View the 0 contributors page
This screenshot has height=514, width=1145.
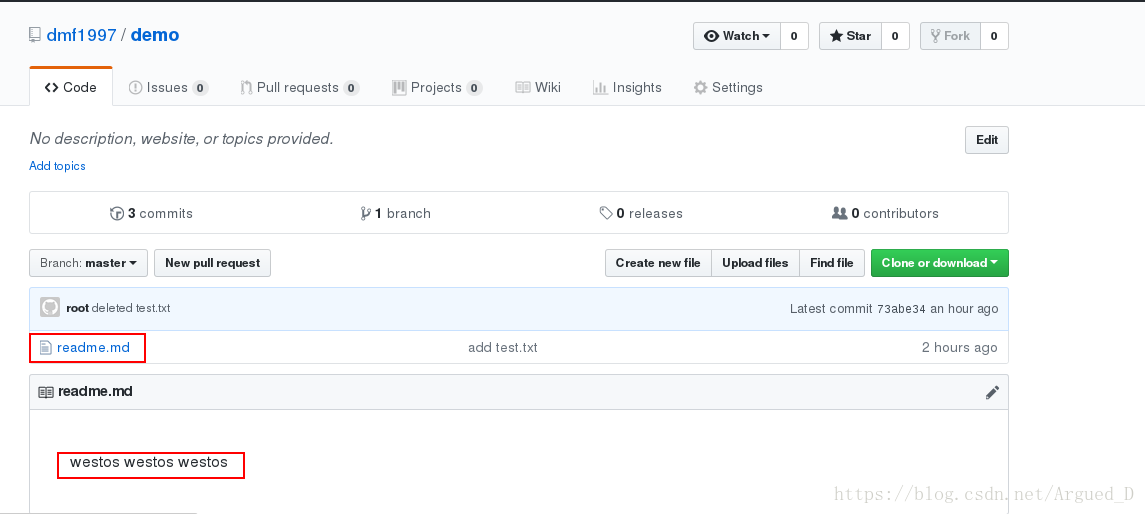coord(885,213)
